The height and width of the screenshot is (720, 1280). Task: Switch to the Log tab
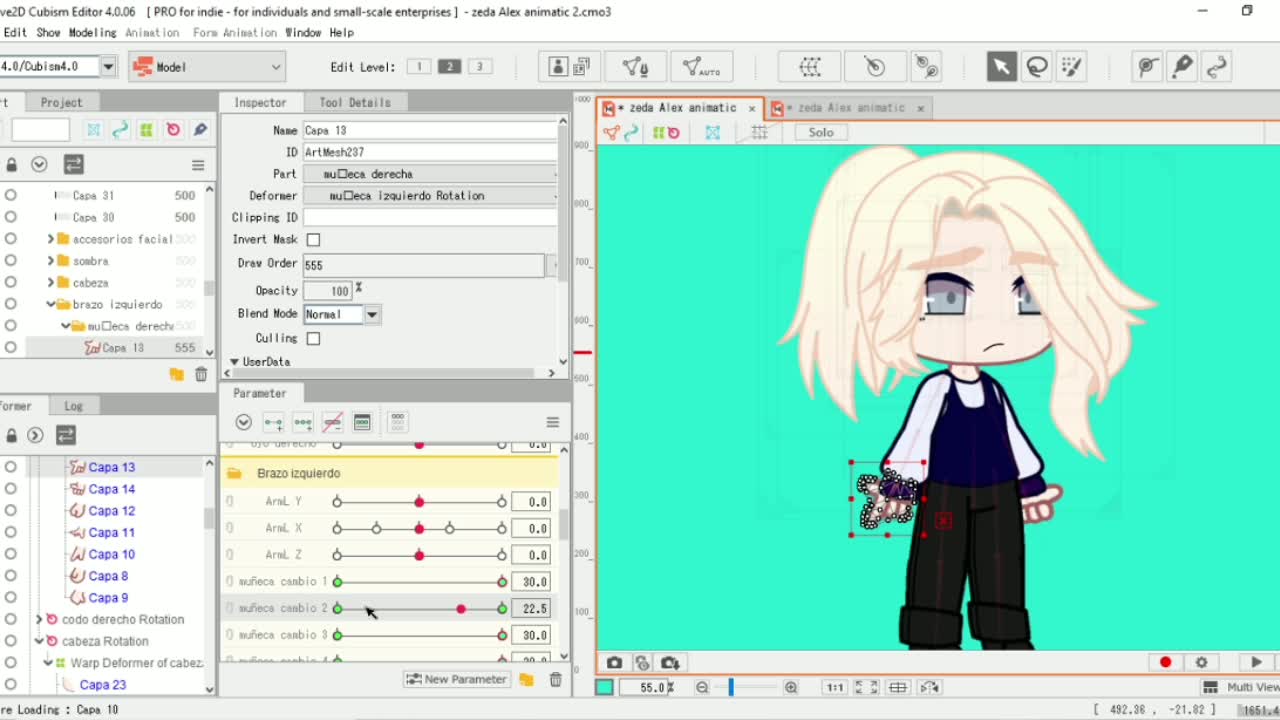[73, 406]
